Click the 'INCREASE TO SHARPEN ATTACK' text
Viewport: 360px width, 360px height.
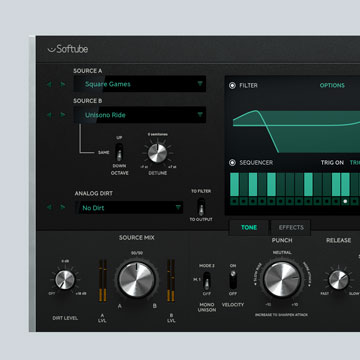tap(282, 315)
